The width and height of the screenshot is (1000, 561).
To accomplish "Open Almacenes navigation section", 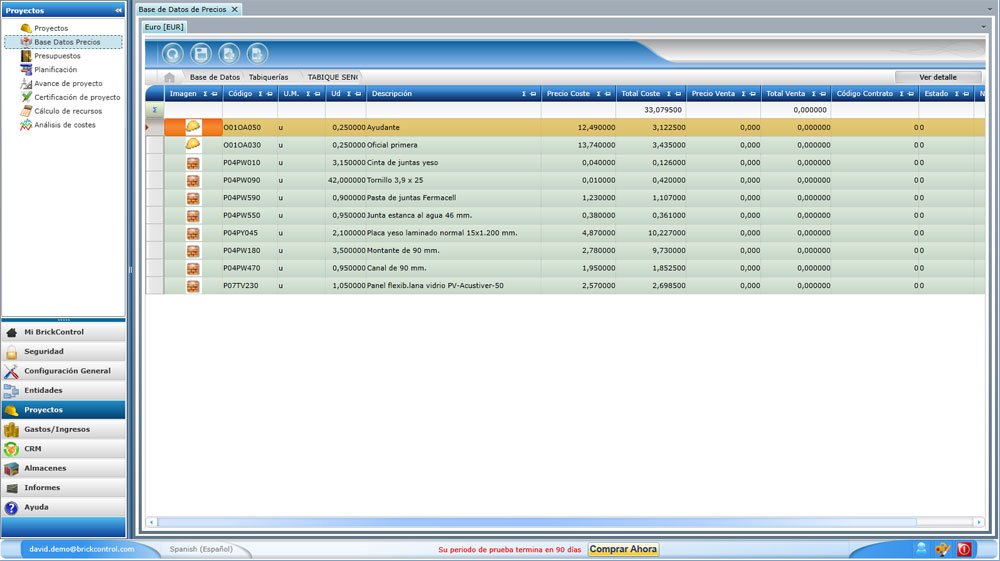I will tap(63, 468).
